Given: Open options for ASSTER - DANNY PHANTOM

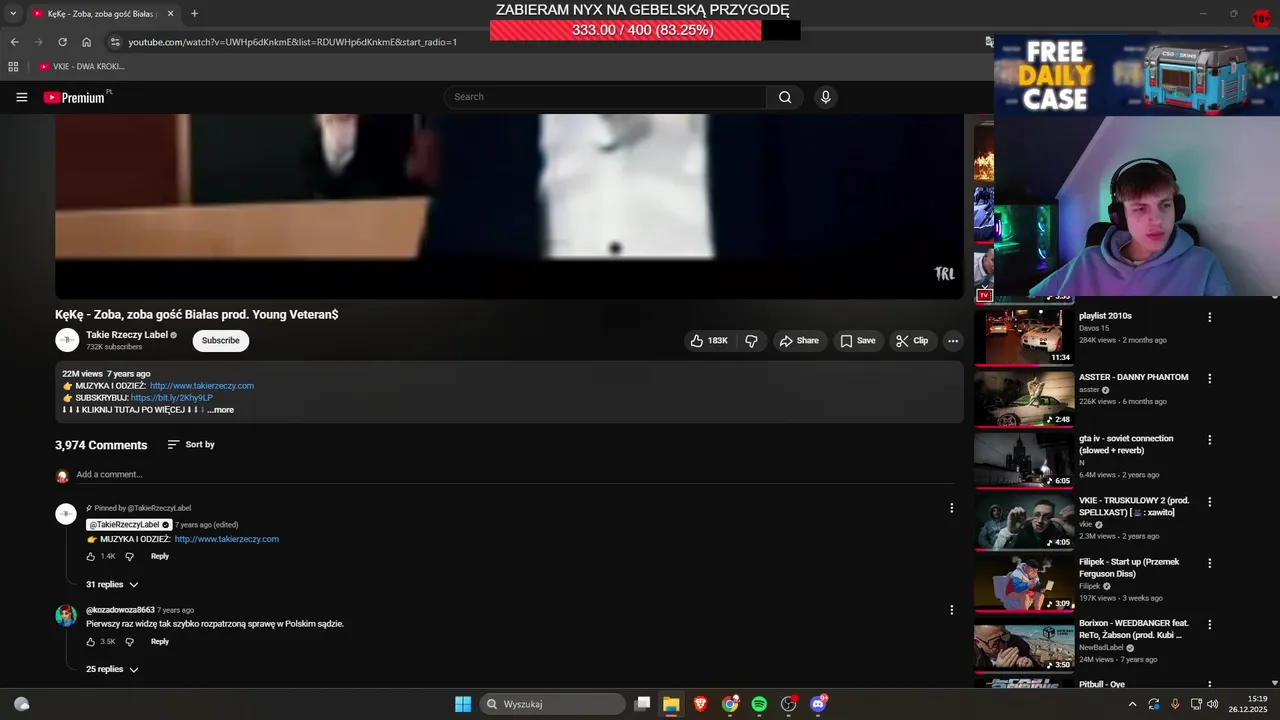Looking at the screenshot, I should [x=1210, y=379].
